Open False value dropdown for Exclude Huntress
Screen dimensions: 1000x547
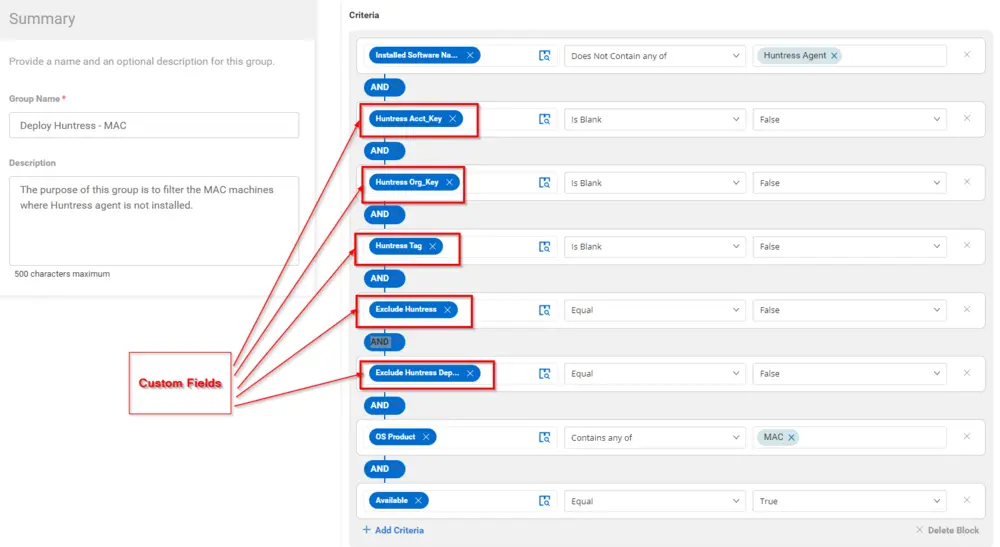click(x=849, y=310)
